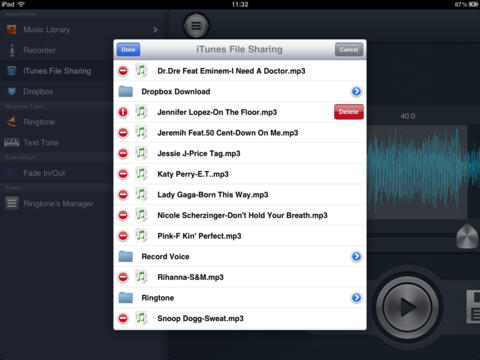Tap minus icon beside Jessie J-Price Tag

tap(123, 153)
